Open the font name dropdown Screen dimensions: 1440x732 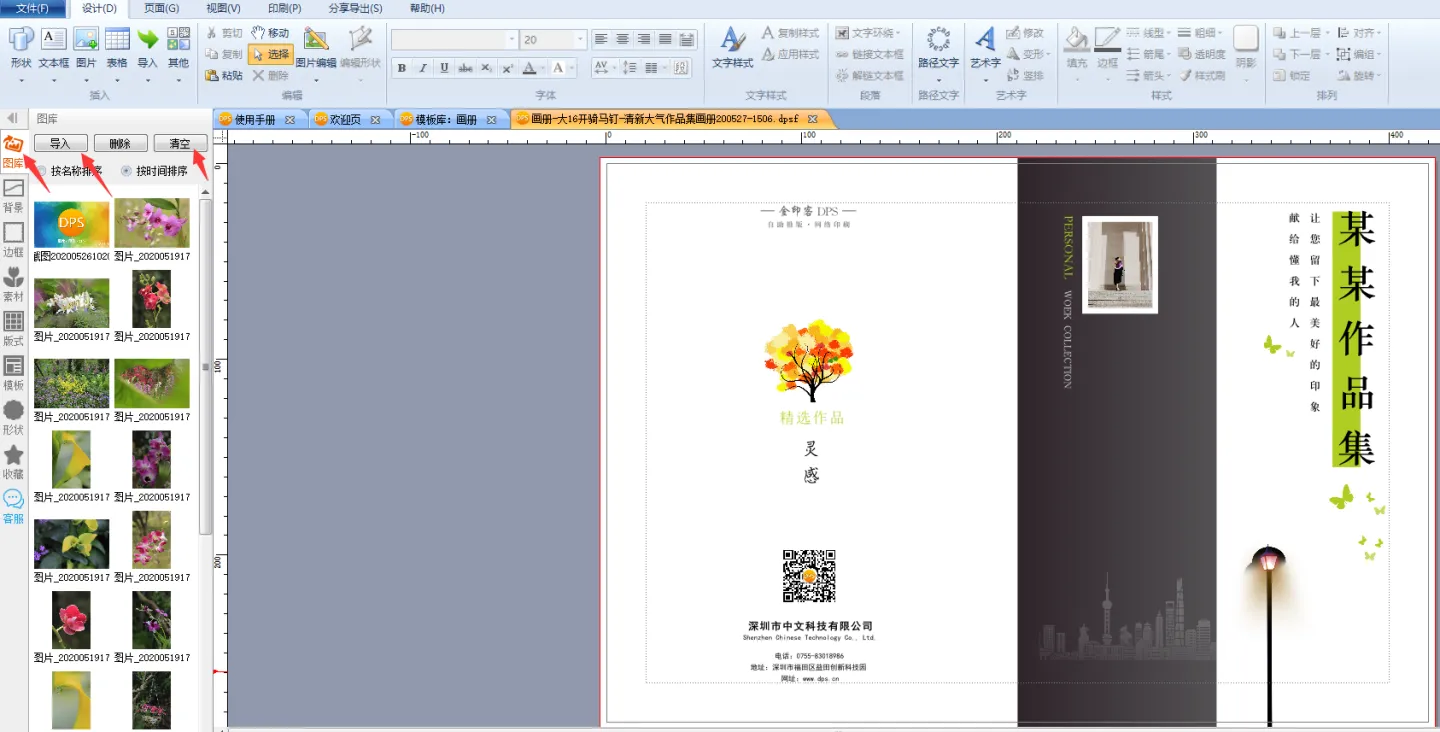click(512, 40)
